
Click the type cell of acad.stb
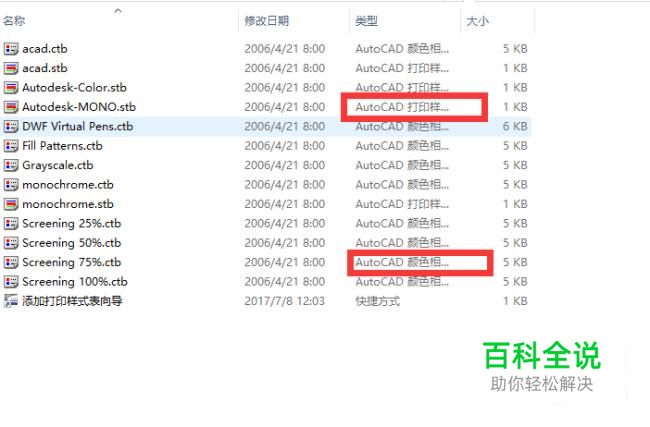click(x=402, y=68)
